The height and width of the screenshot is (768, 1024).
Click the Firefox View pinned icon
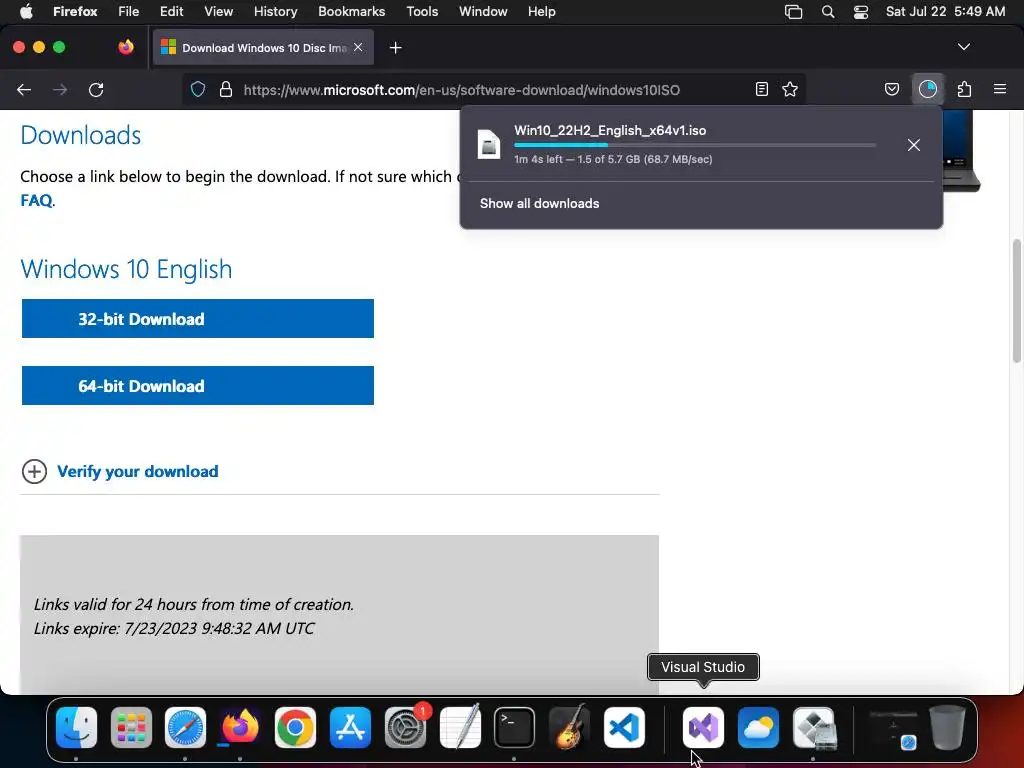click(x=126, y=47)
